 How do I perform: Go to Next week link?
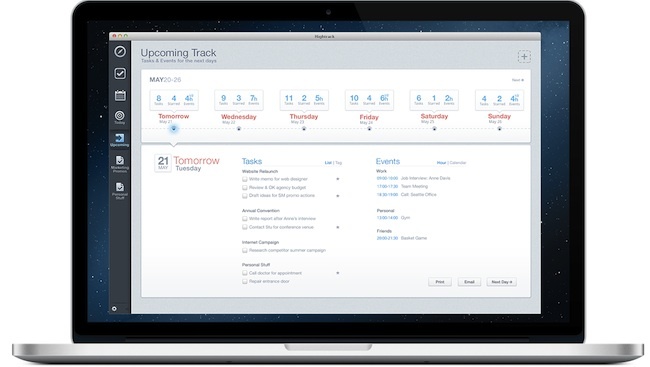[x=518, y=80]
